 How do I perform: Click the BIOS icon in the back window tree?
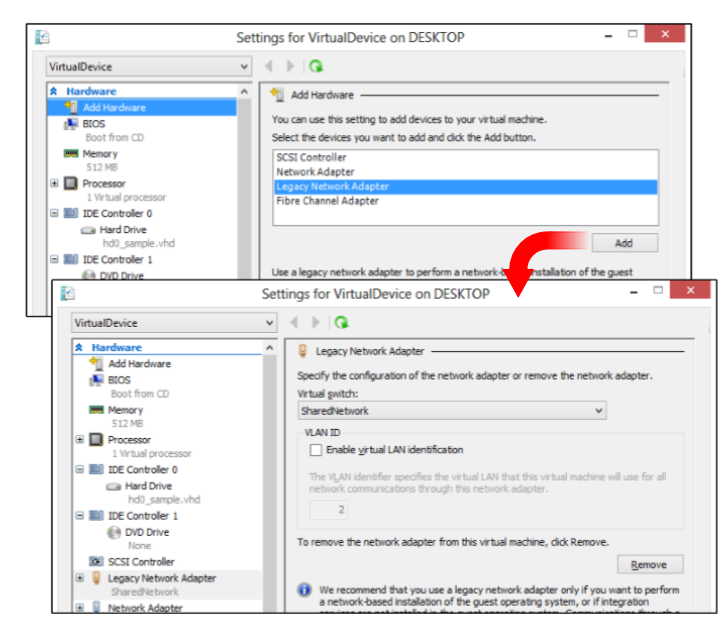(71, 124)
